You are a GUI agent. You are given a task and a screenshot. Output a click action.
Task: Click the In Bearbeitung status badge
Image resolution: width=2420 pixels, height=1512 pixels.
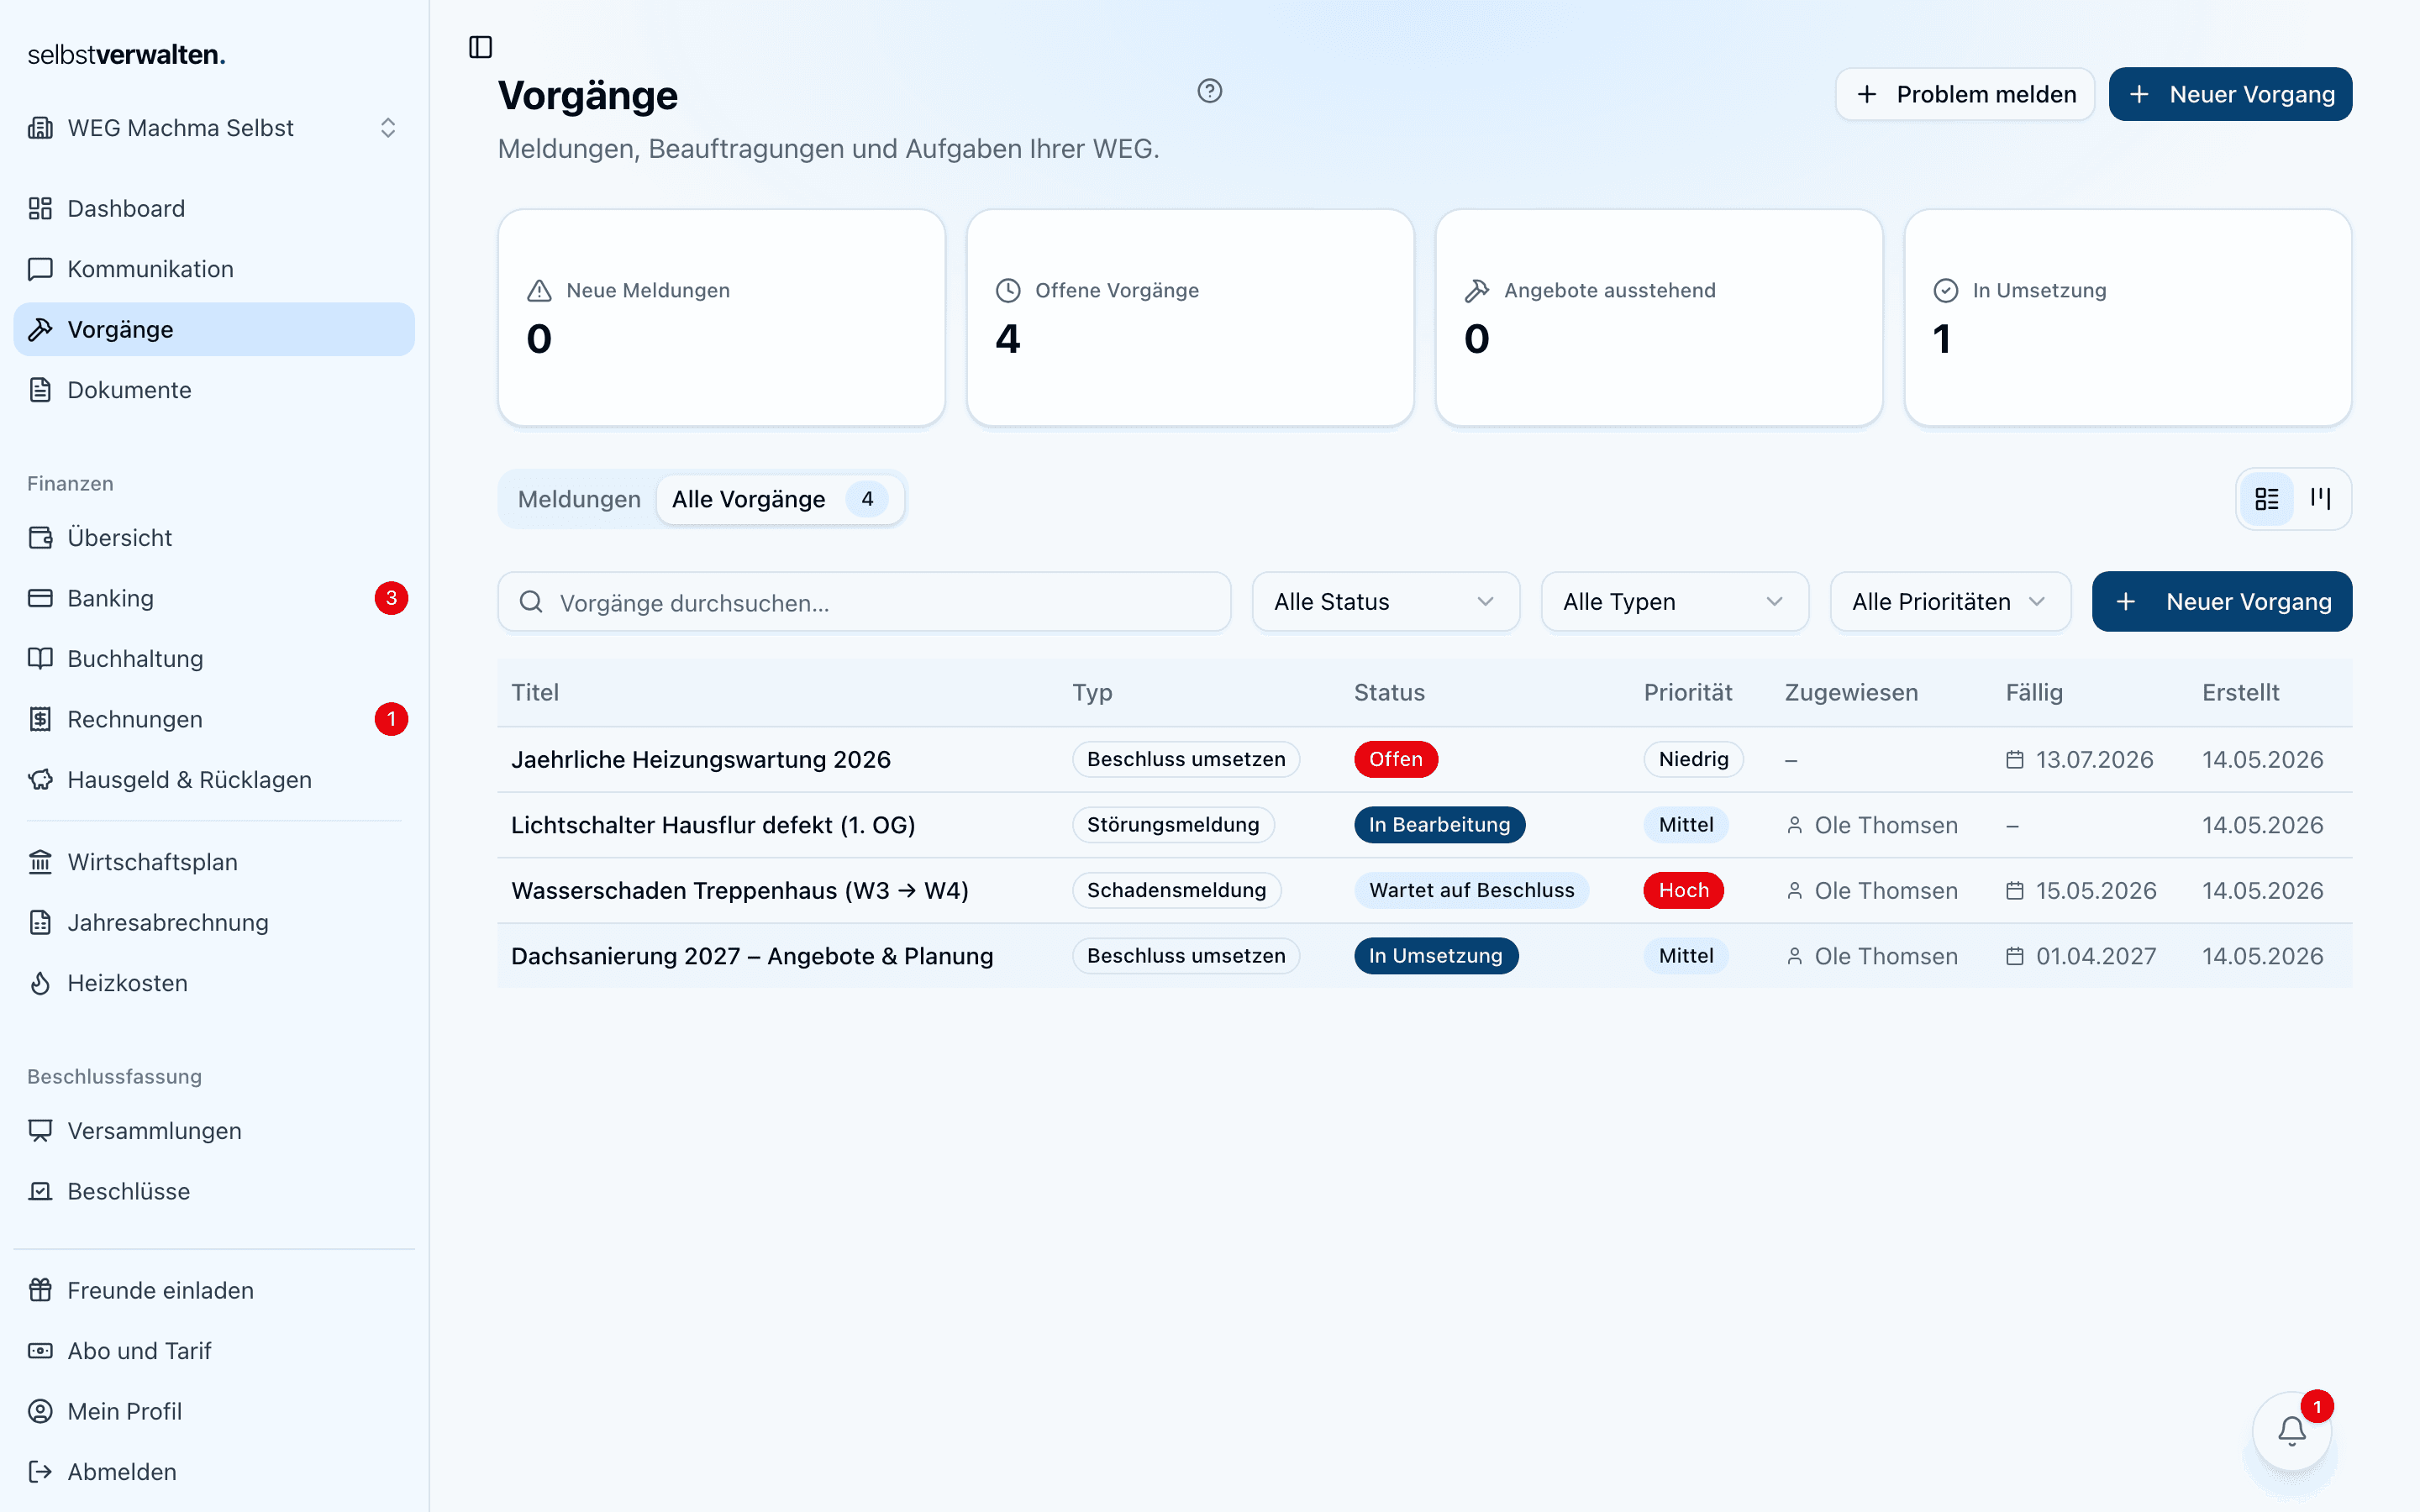click(1439, 825)
